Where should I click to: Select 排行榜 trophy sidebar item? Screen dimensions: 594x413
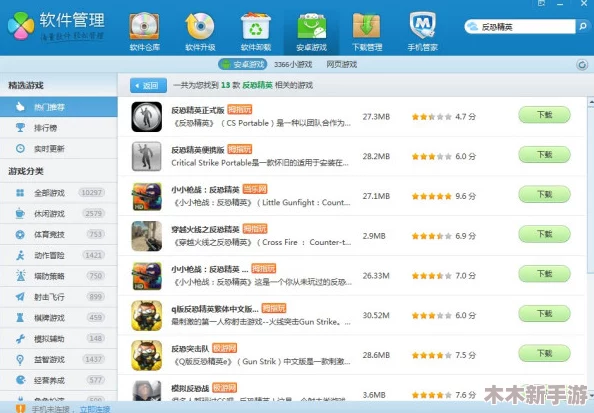[59, 128]
